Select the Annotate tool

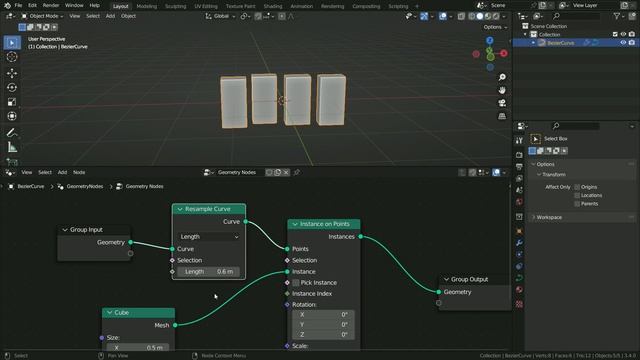coord(12,133)
